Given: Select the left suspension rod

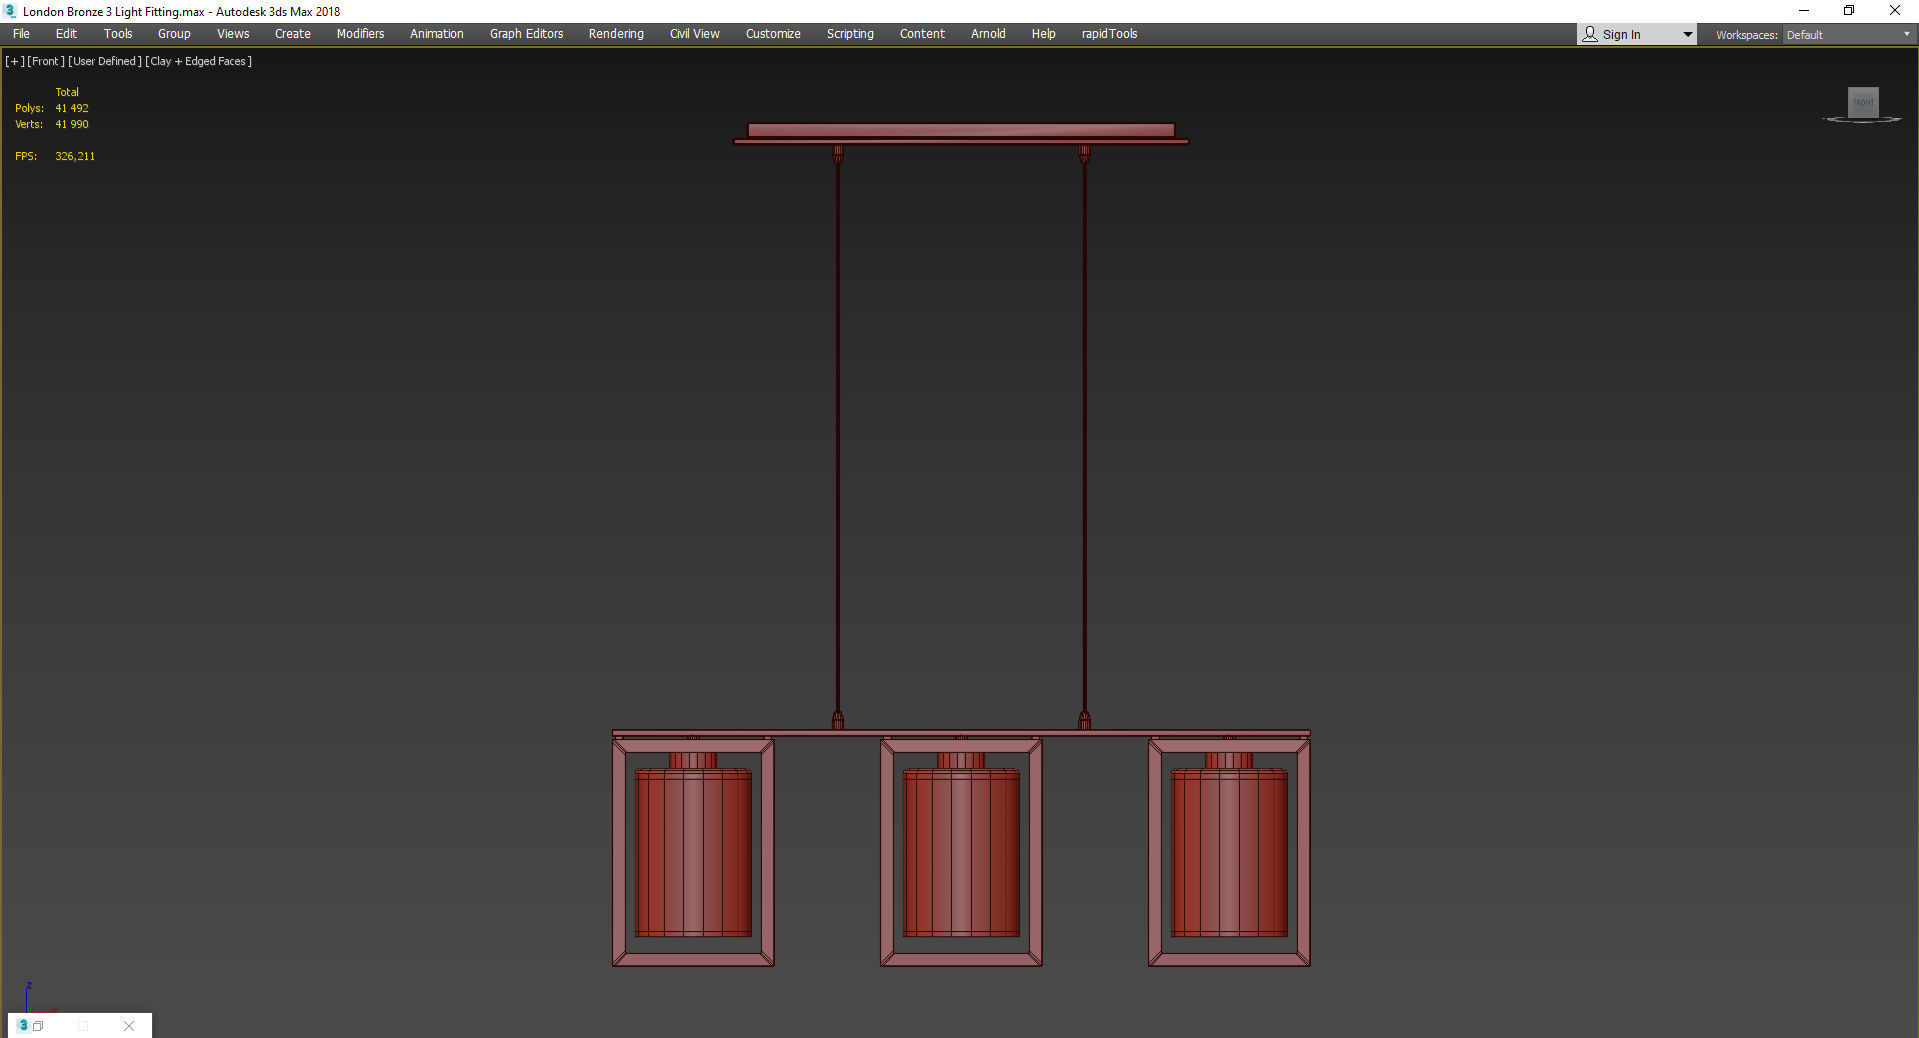Looking at the screenshot, I should [x=838, y=440].
